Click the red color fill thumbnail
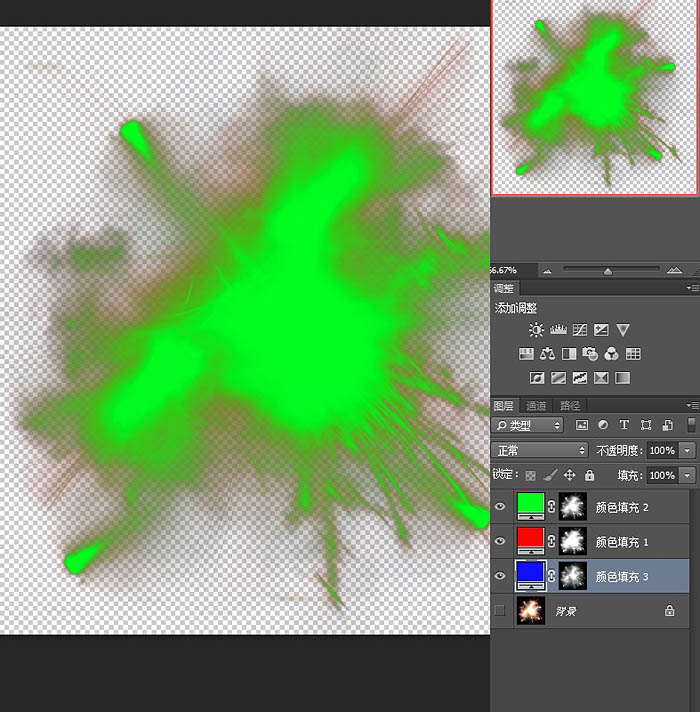Image resolution: width=700 pixels, height=712 pixels. [x=531, y=542]
